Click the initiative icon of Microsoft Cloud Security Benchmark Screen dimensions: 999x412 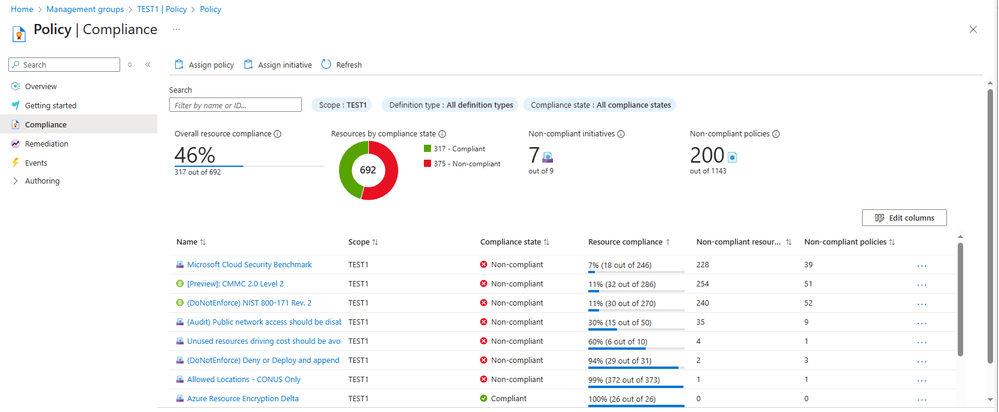pos(180,264)
